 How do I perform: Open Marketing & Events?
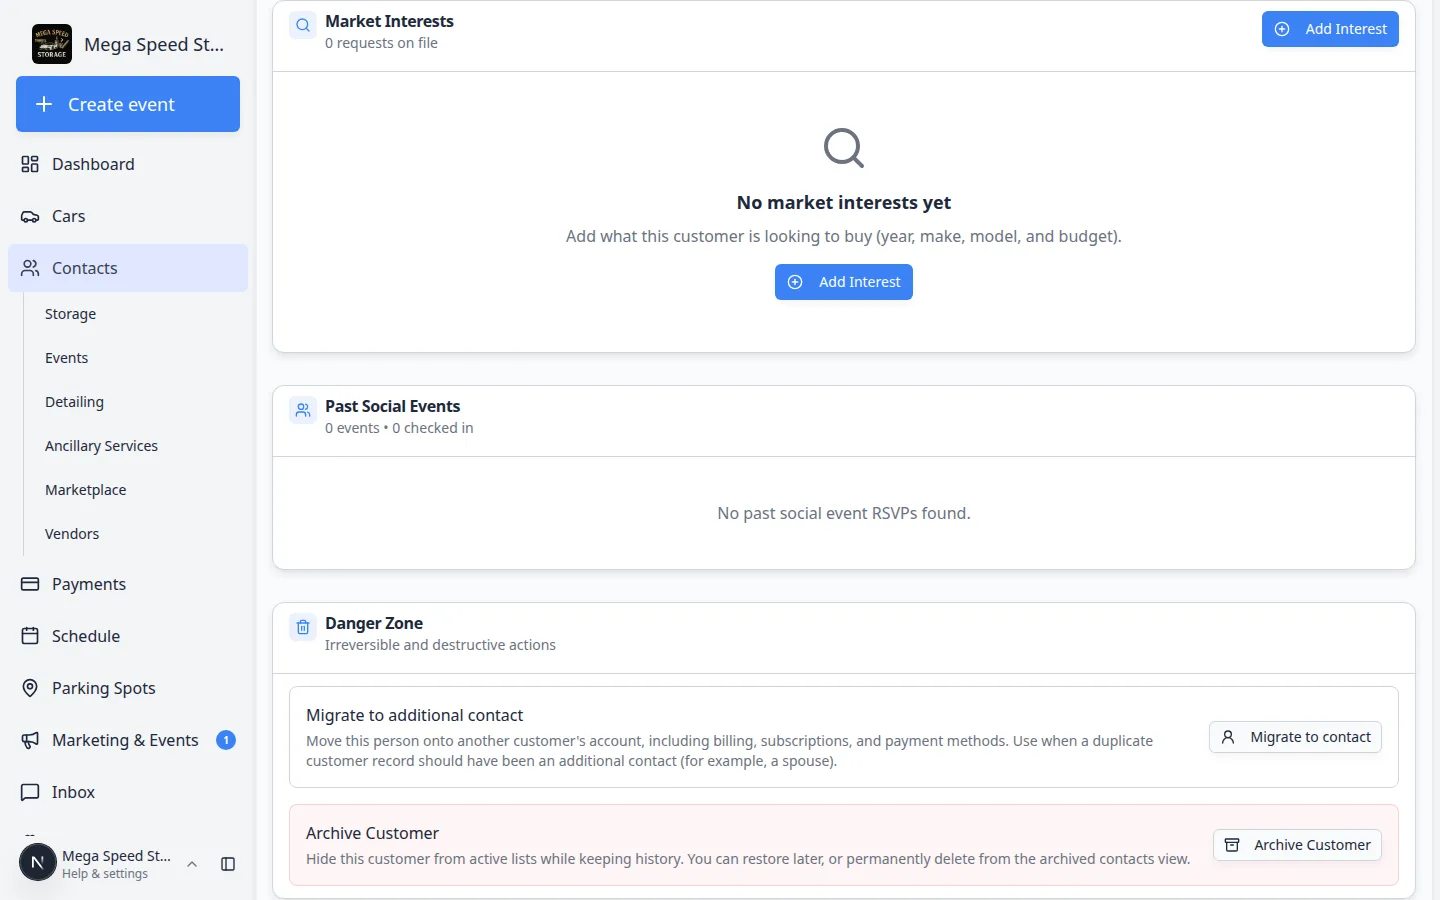[128, 740]
